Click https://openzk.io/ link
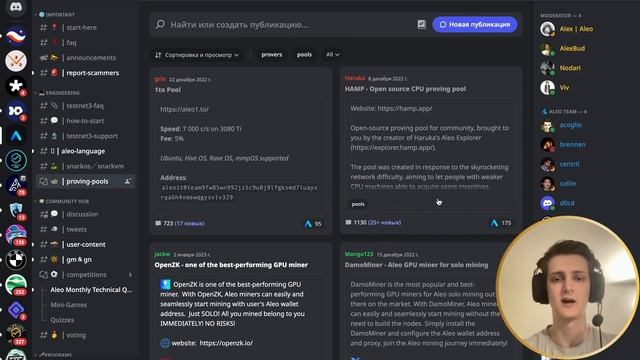Viewport: 640px width, 360px height. [226, 343]
